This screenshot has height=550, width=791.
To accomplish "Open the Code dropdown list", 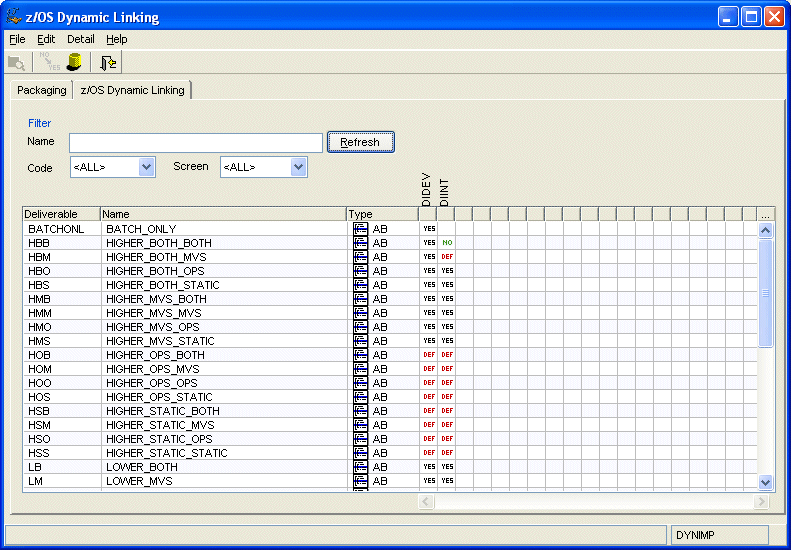I will 147,167.
